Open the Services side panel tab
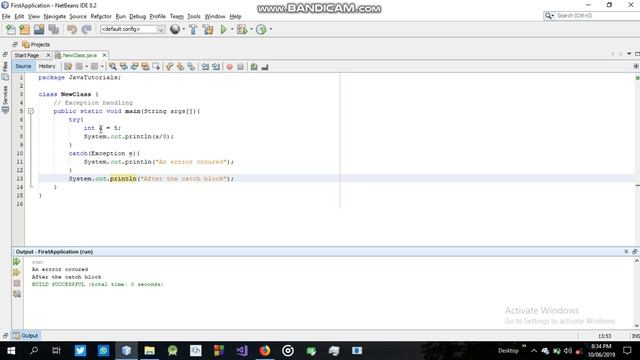 (5, 99)
